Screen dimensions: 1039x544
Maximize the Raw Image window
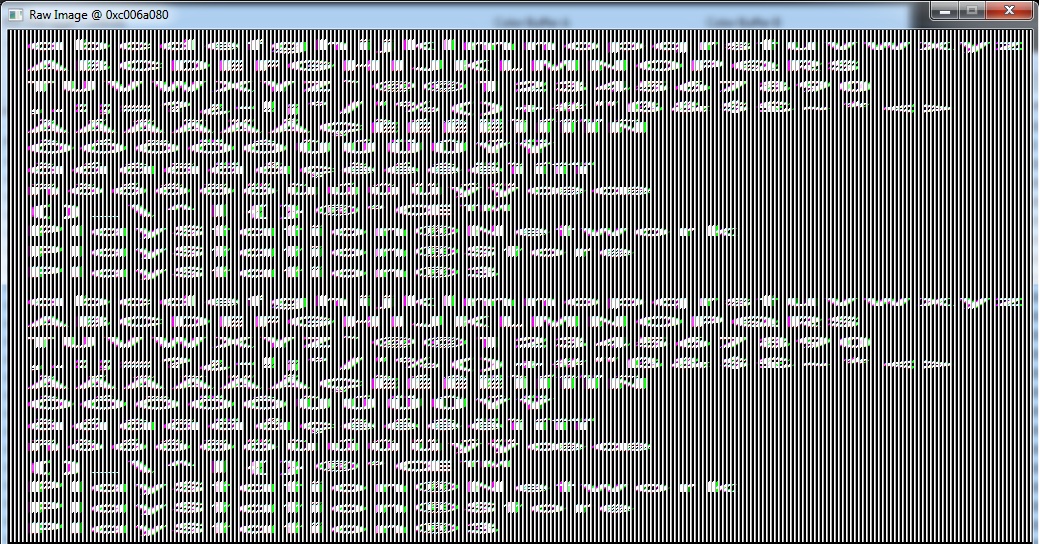click(973, 11)
